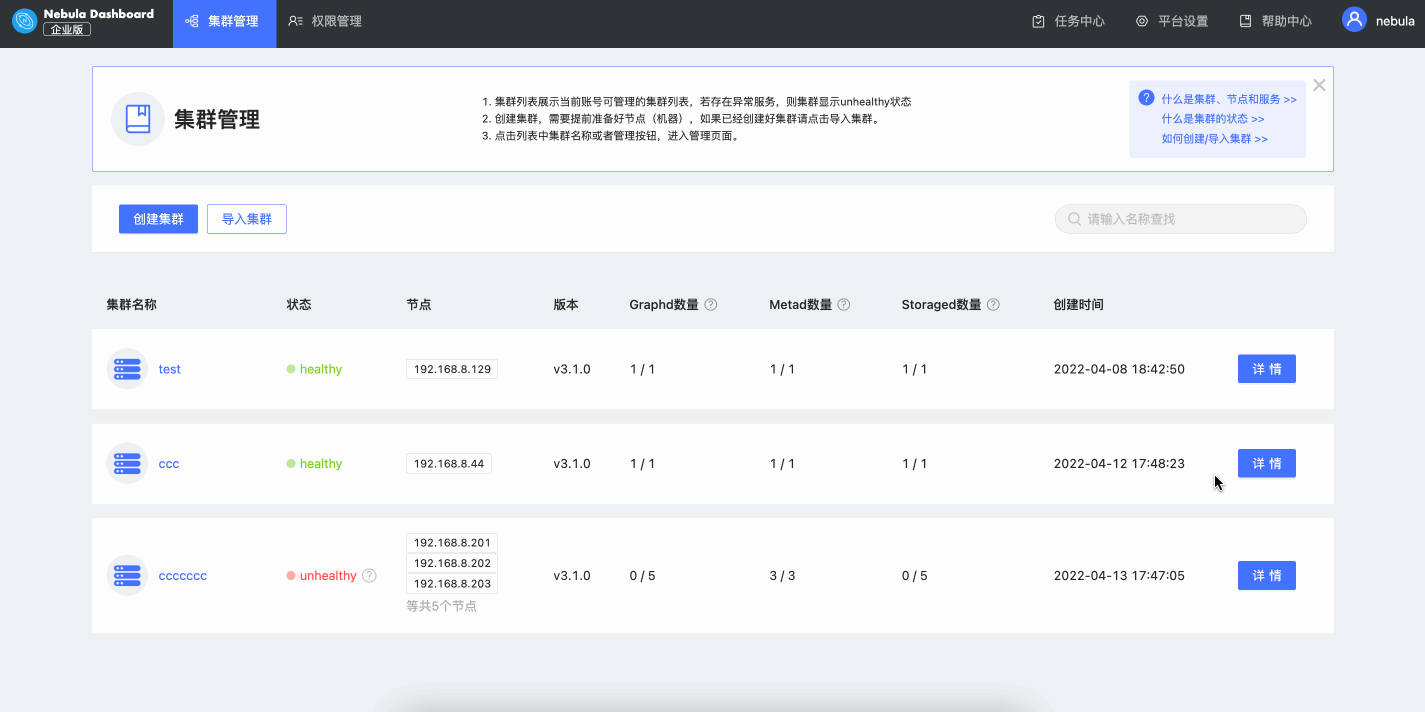Click the healthy status of test
1425x712 pixels.
[321, 369]
